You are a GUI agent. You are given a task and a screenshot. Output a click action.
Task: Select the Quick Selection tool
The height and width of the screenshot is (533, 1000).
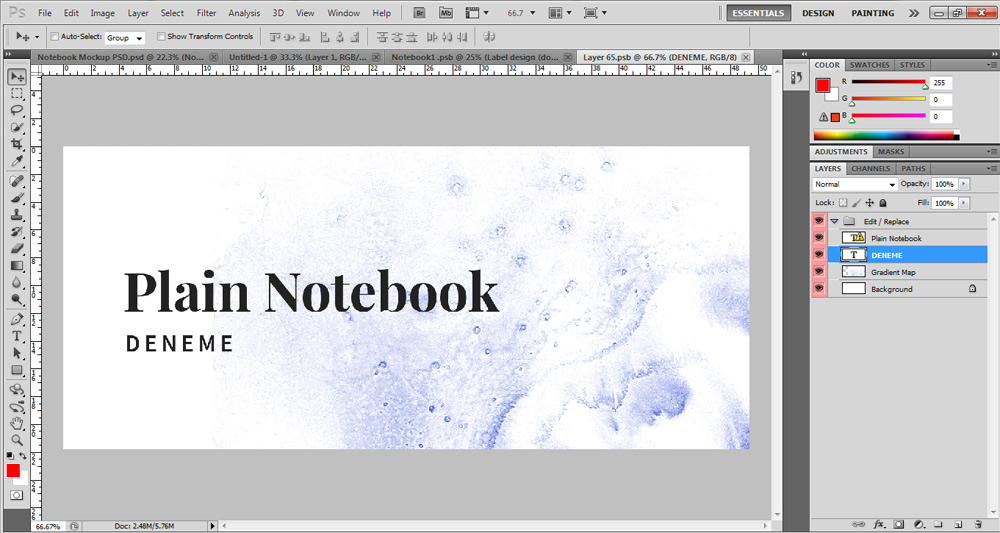pos(17,128)
